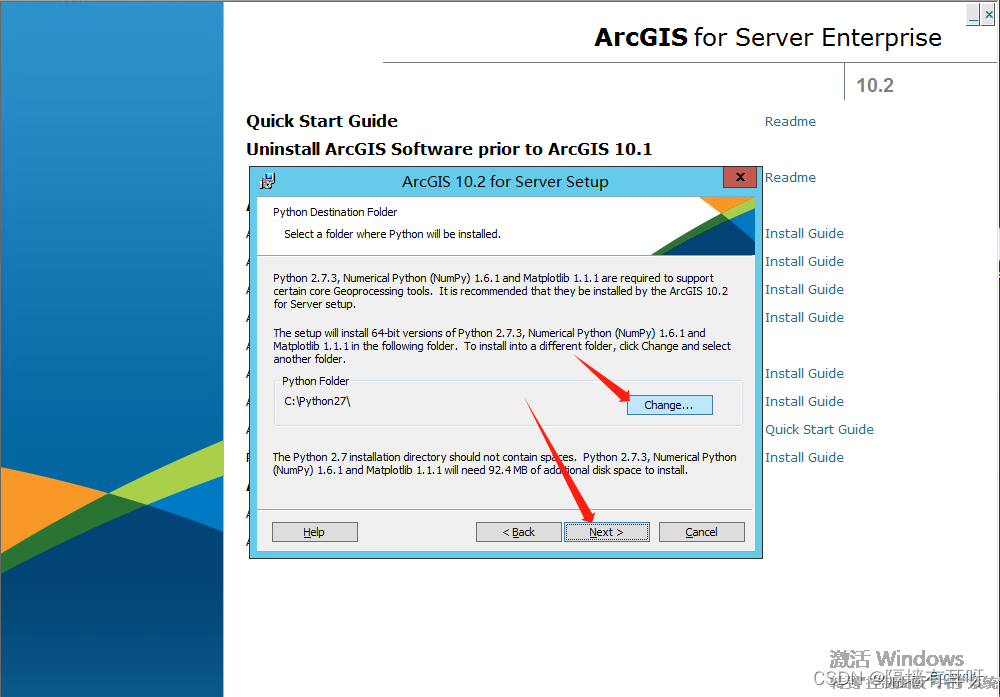Open the Quick Start Guide link on the right
This screenshot has height=697, width=1000.
tap(819, 428)
